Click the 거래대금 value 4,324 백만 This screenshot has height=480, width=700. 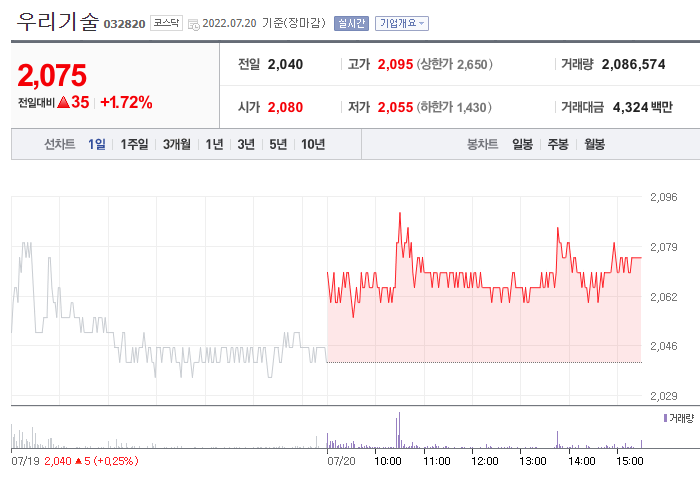(642, 107)
